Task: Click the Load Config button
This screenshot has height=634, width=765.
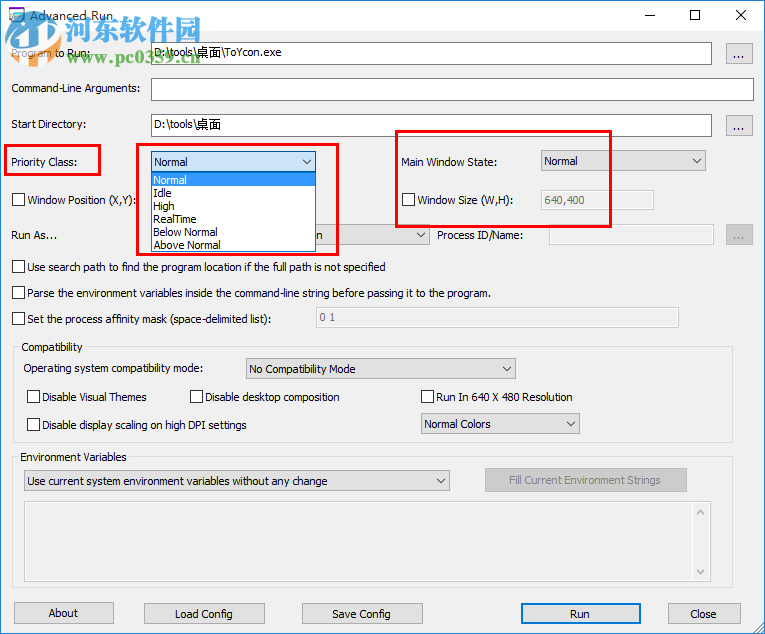Action: (x=204, y=614)
